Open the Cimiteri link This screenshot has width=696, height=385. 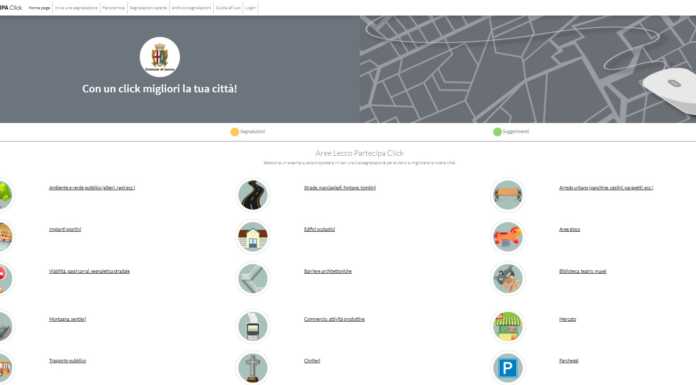pyautogui.click(x=312, y=361)
